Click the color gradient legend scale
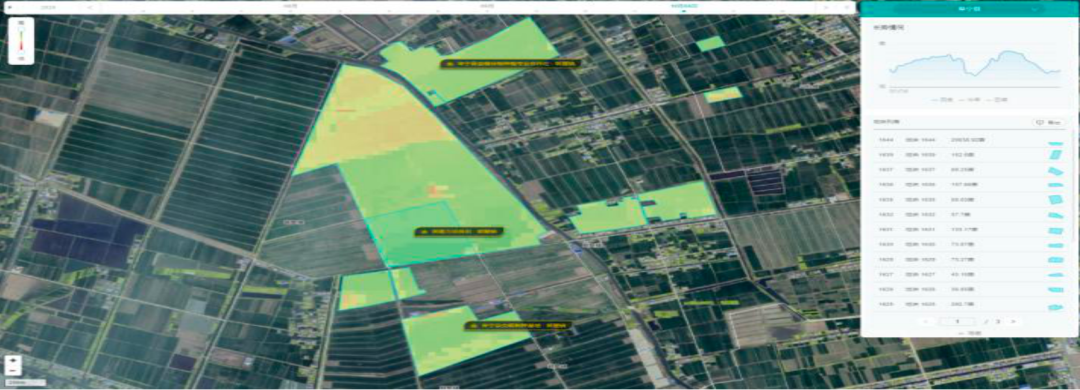 pyautogui.click(x=21, y=41)
